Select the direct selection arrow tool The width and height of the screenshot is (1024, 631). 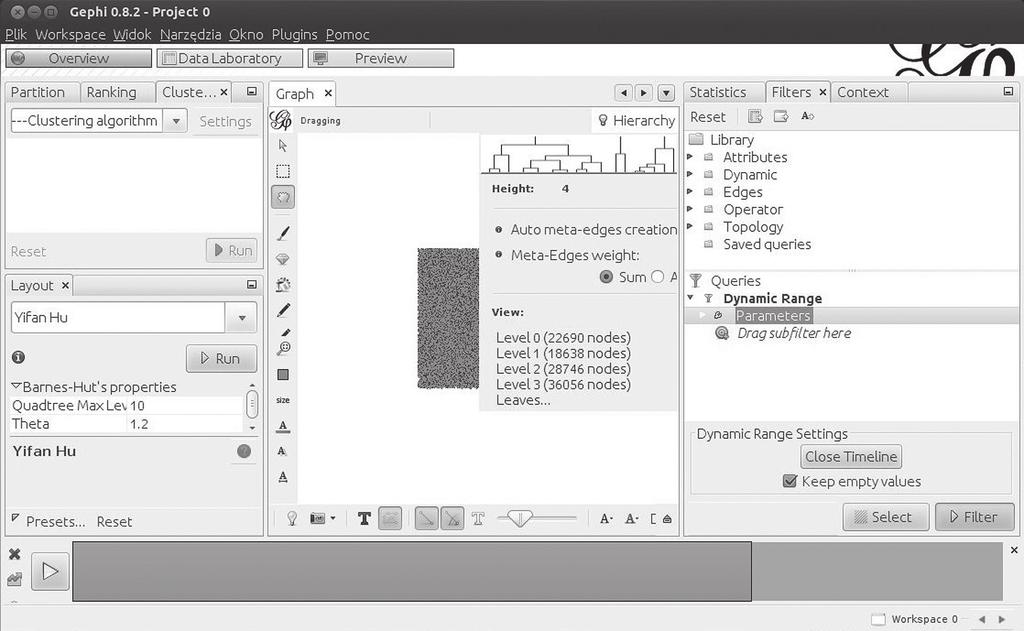point(283,146)
